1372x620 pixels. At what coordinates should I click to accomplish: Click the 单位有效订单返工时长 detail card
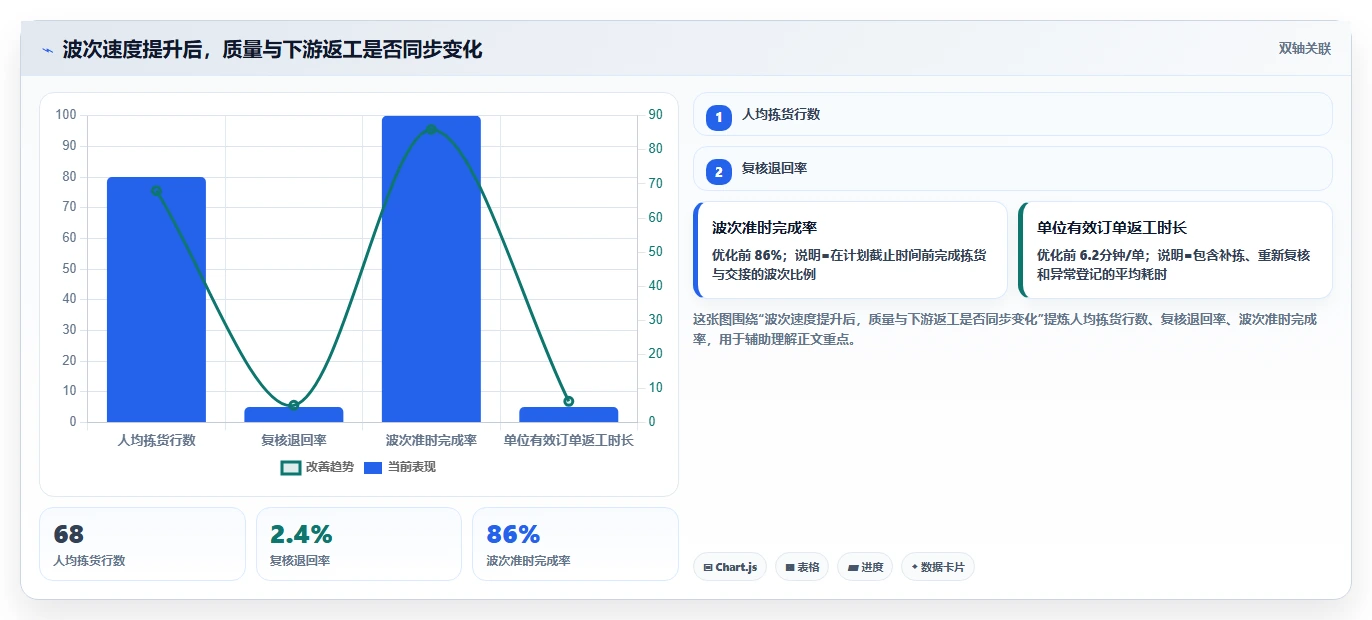tap(1175, 250)
